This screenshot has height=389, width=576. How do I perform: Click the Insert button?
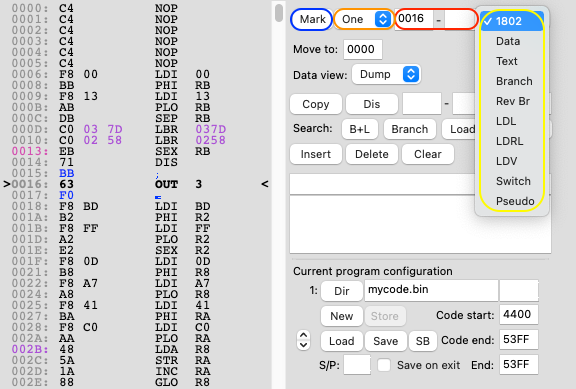tap(316, 154)
